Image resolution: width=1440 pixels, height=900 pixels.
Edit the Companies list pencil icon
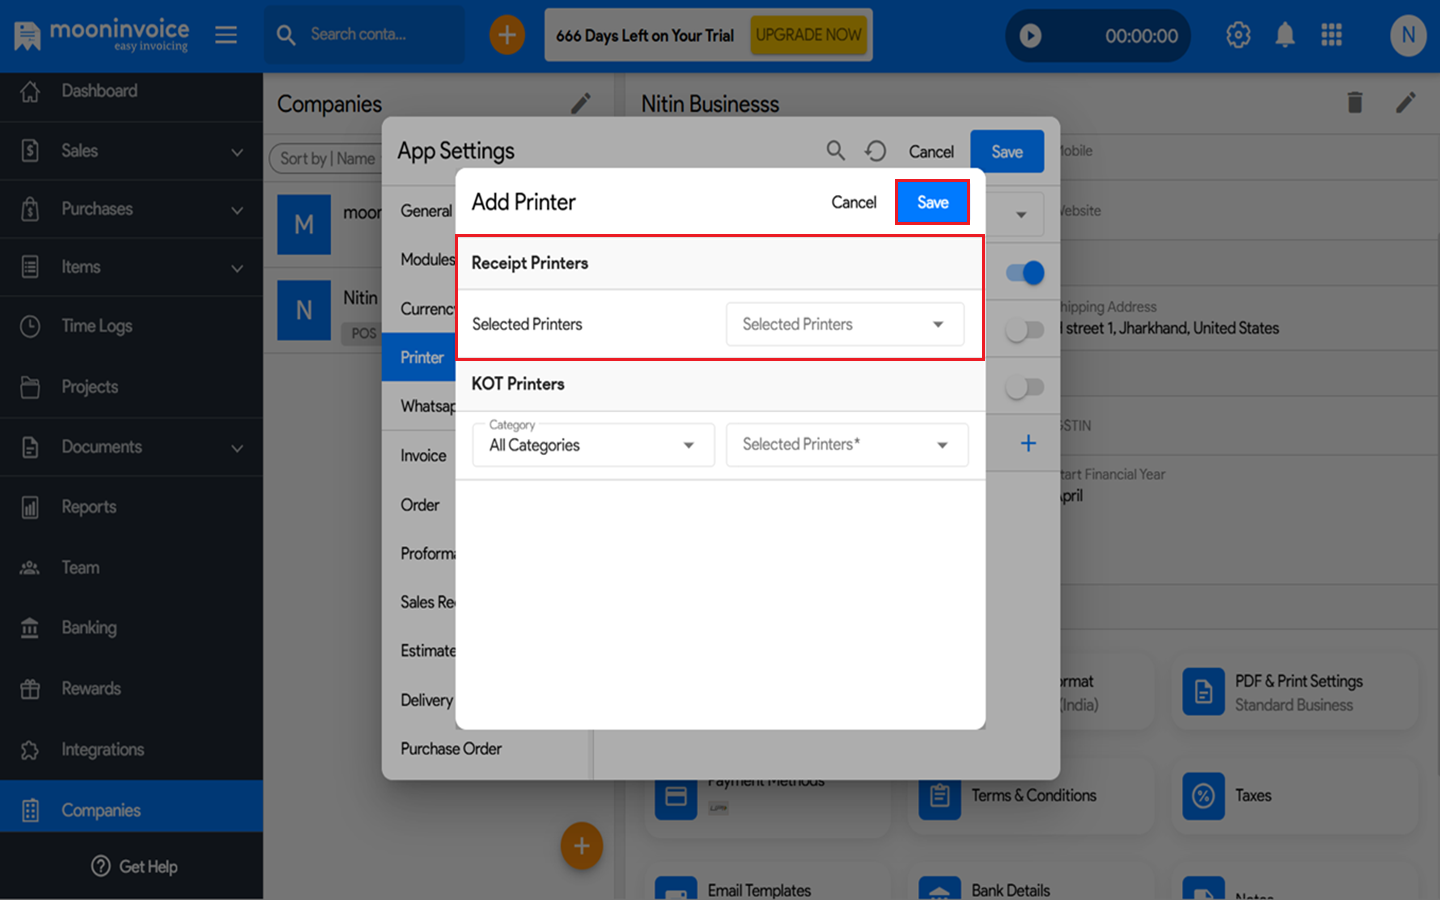(x=581, y=103)
